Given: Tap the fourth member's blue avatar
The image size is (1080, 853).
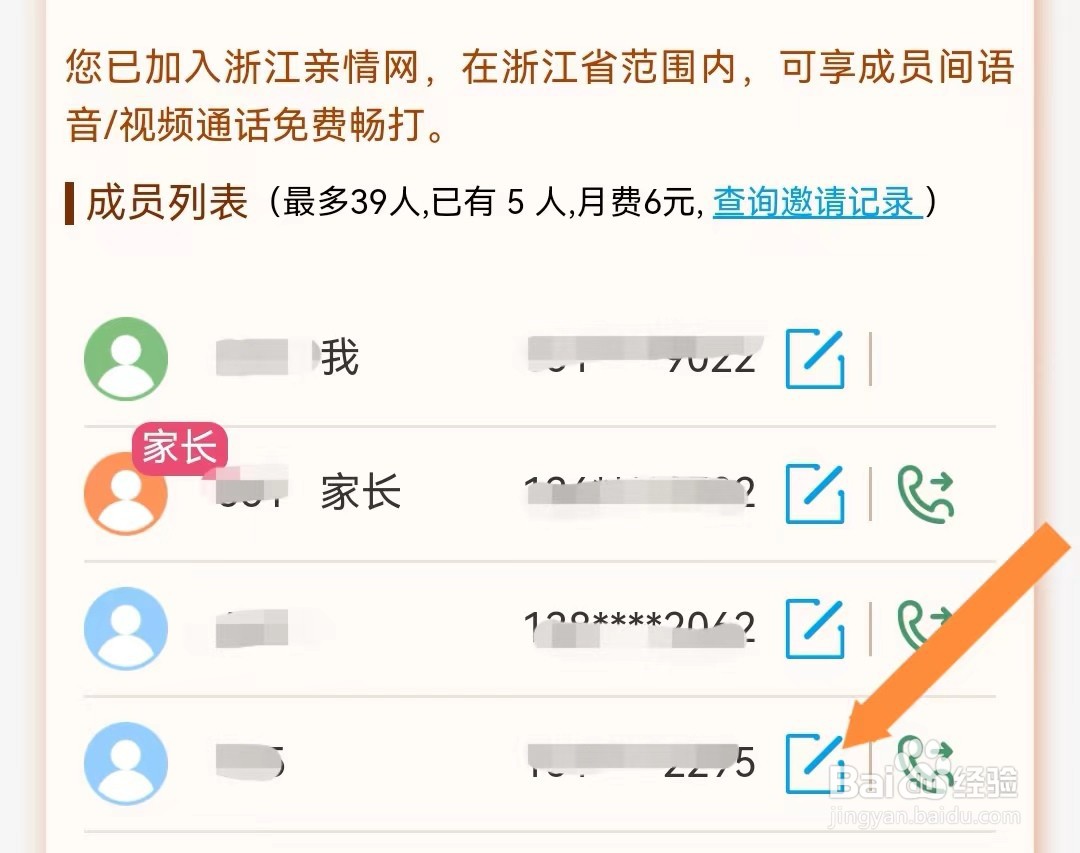Looking at the screenshot, I should [x=126, y=763].
